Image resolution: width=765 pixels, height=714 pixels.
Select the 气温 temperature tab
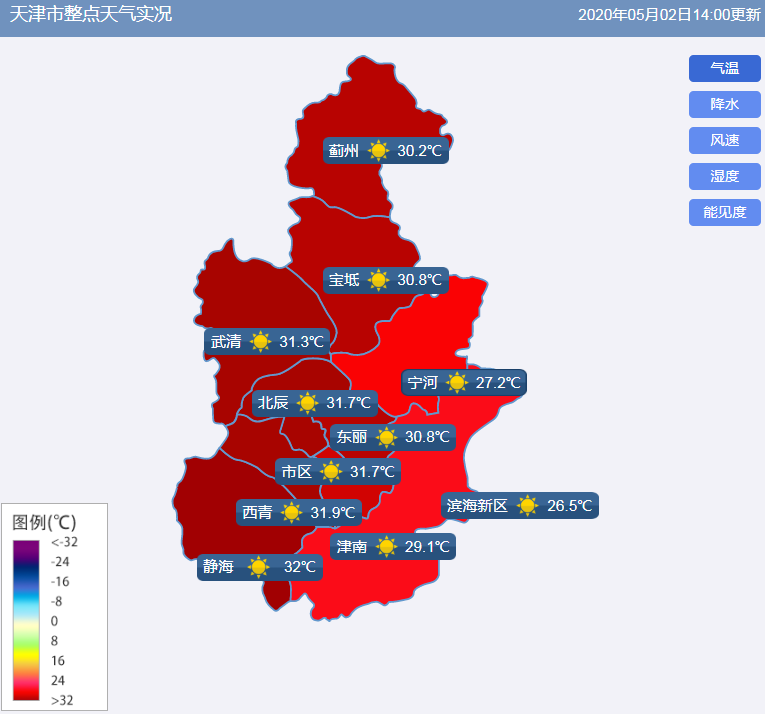pyautogui.click(x=724, y=69)
